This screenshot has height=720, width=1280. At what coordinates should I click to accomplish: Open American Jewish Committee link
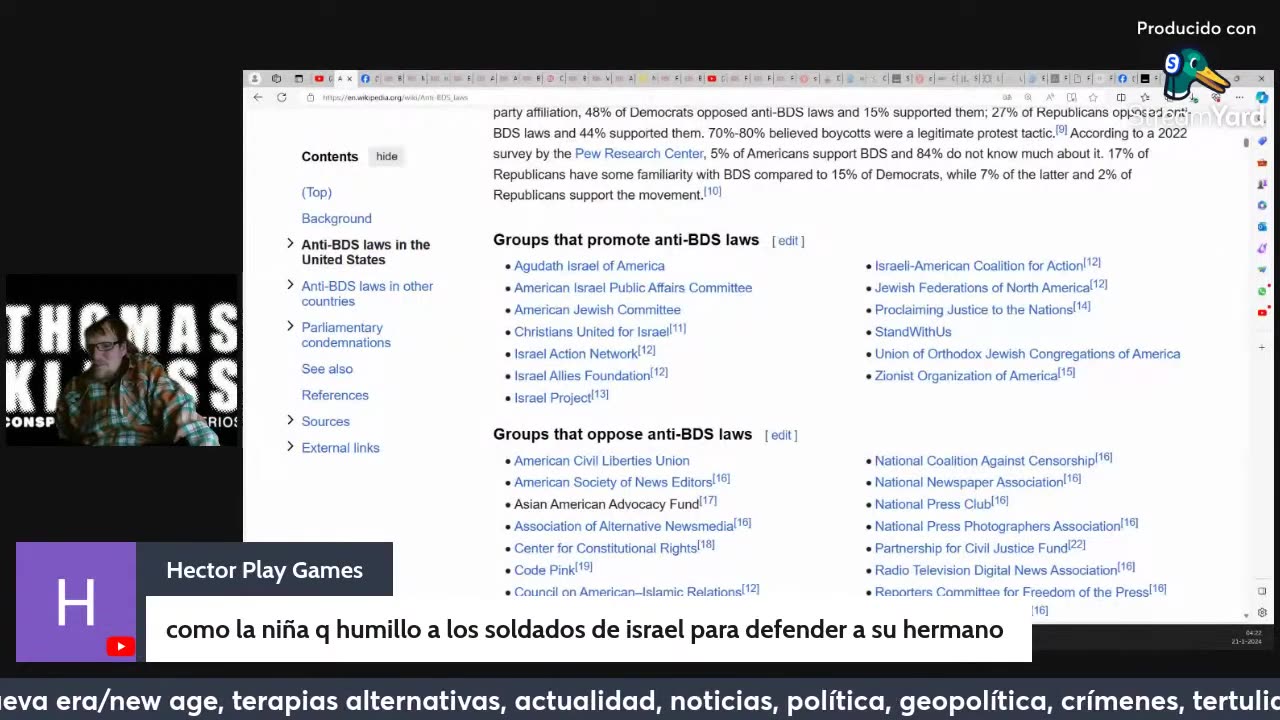pos(597,310)
